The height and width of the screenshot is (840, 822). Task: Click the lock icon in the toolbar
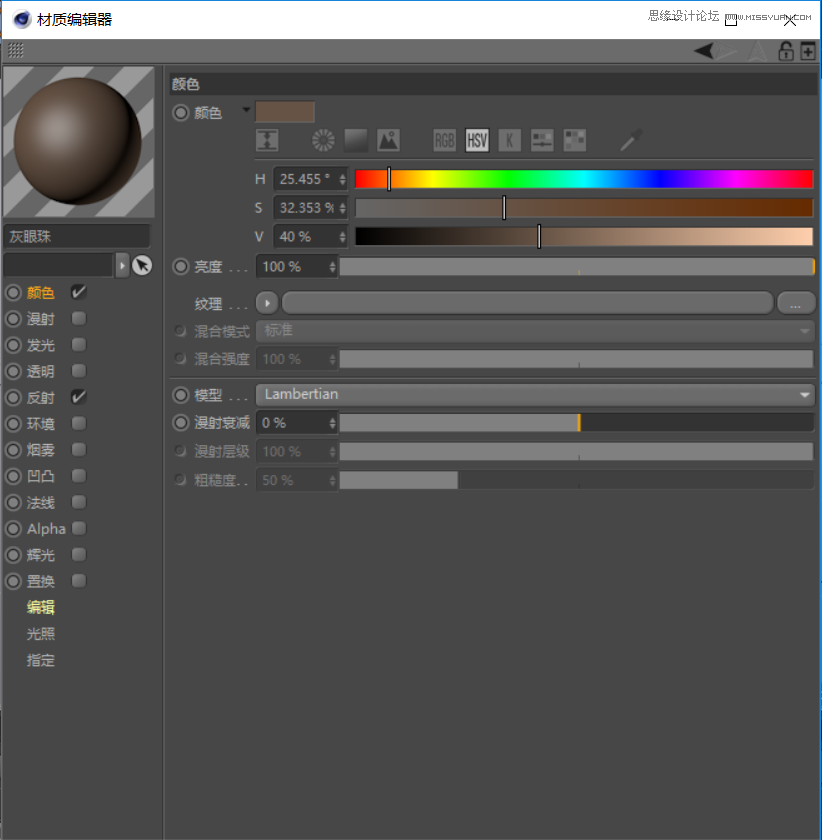[786, 50]
